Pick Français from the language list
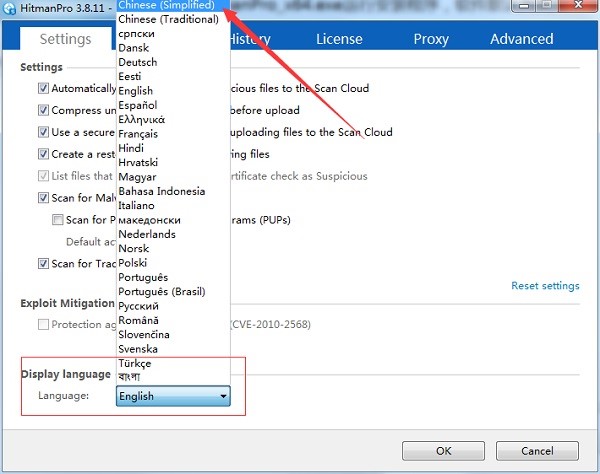Image resolution: width=600 pixels, height=474 pixels. point(138,133)
